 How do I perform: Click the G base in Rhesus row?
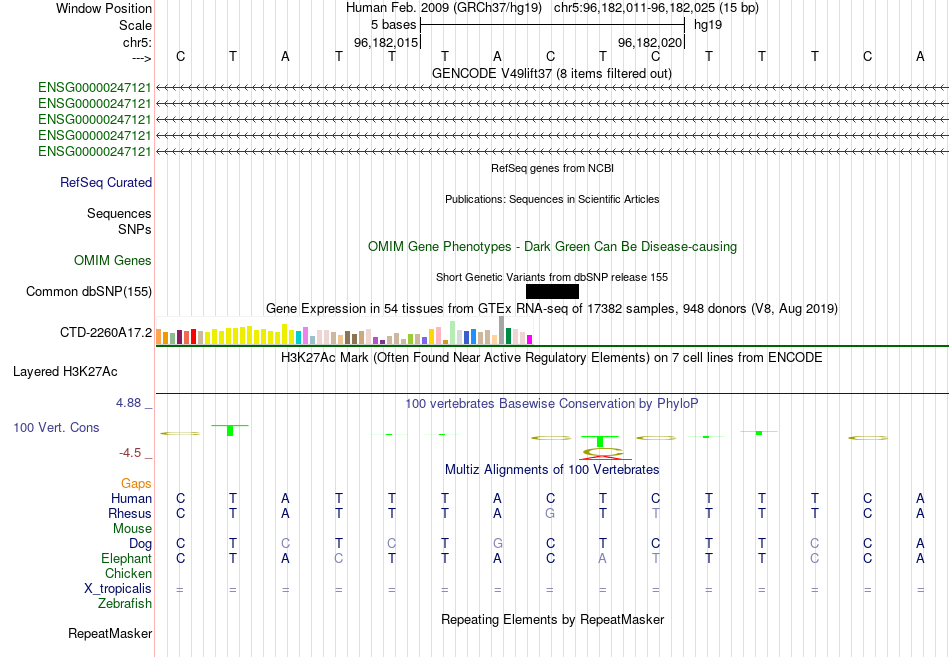tap(550, 513)
